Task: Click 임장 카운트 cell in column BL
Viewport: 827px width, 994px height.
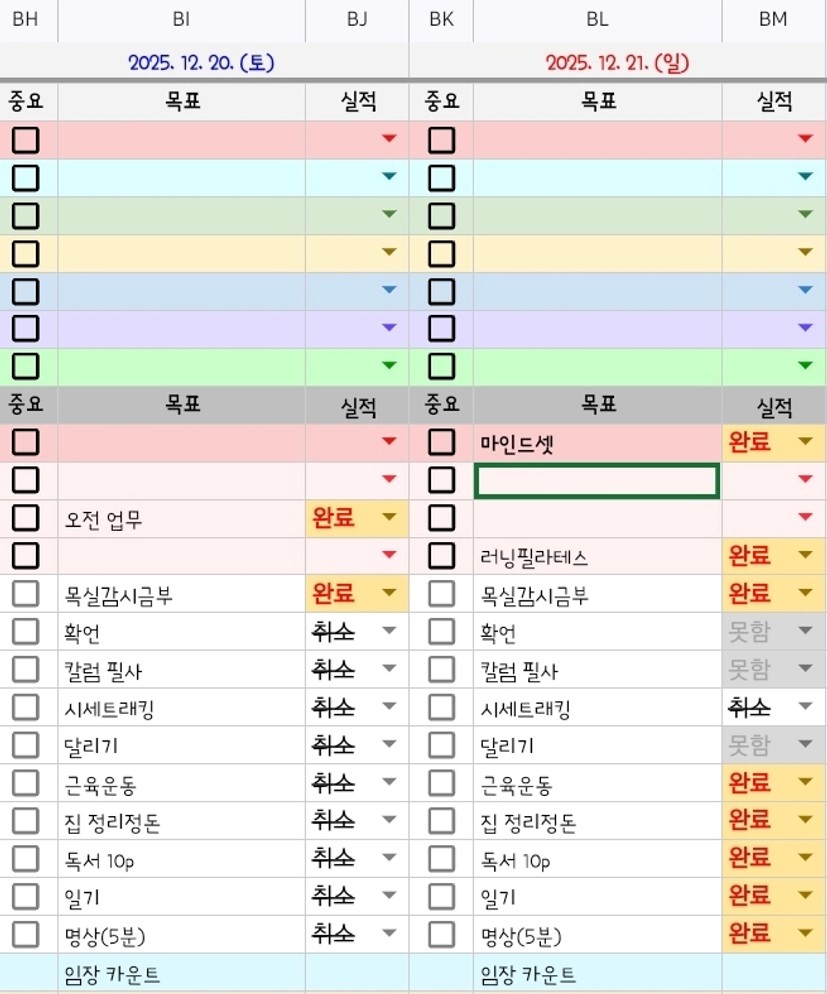Action: point(597,974)
